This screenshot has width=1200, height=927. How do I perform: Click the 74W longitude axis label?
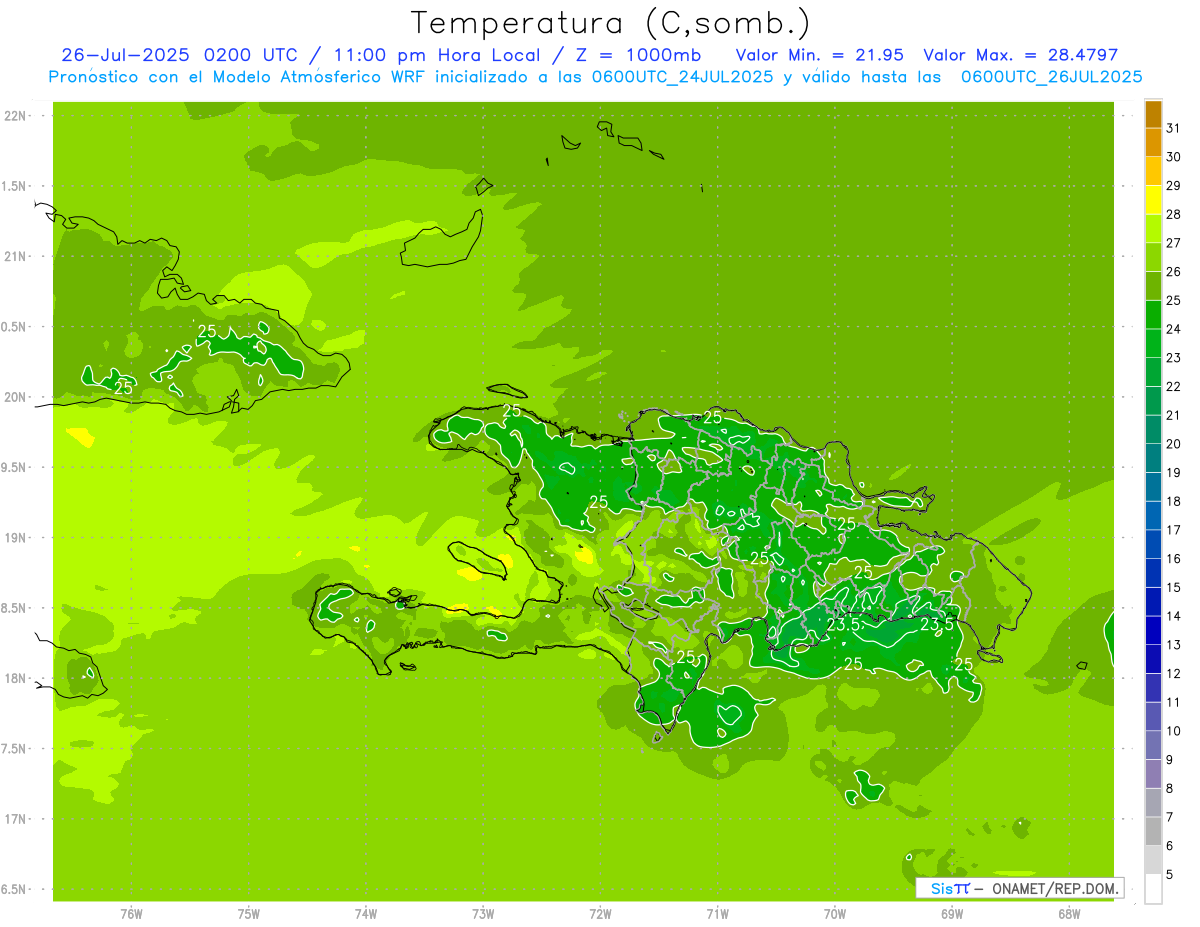click(365, 914)
